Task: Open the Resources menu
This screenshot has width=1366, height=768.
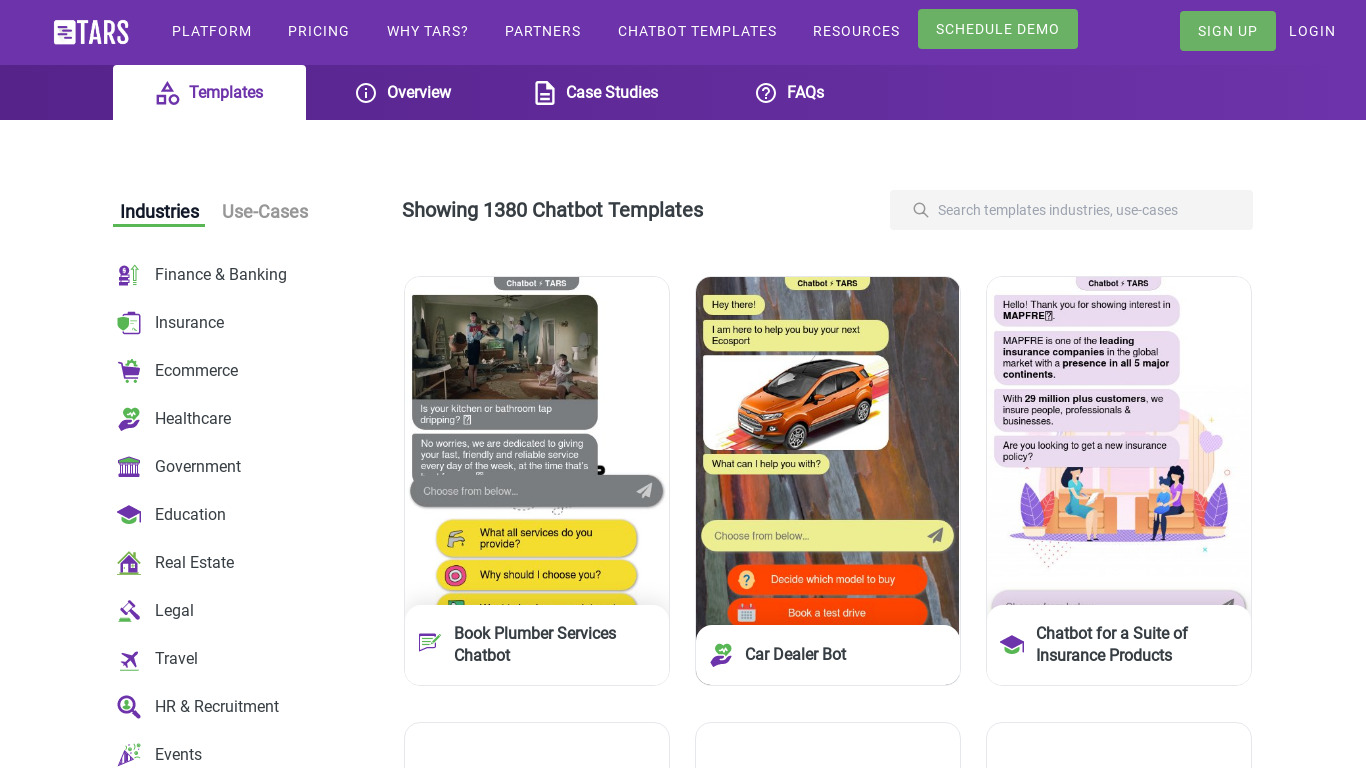Action: (856, 31)
